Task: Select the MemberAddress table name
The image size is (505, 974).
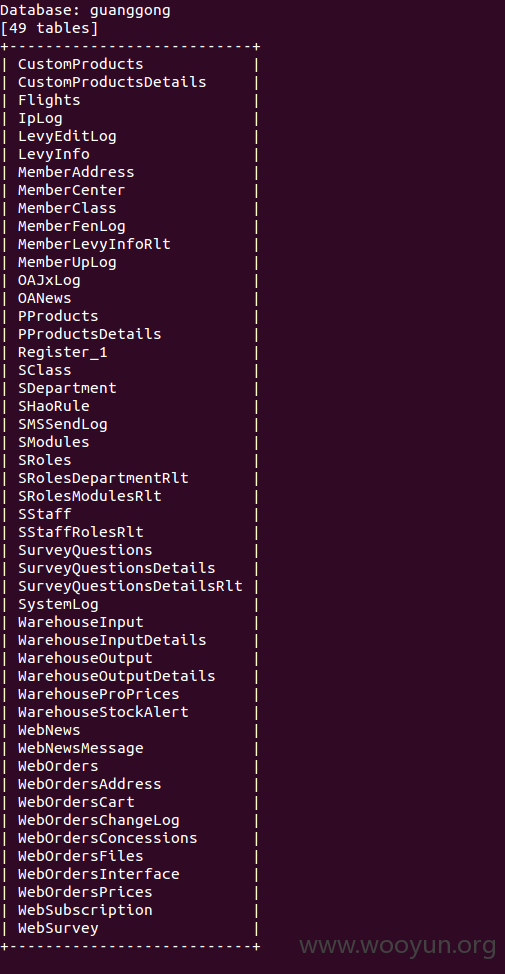Action: (x=76, y=172)
